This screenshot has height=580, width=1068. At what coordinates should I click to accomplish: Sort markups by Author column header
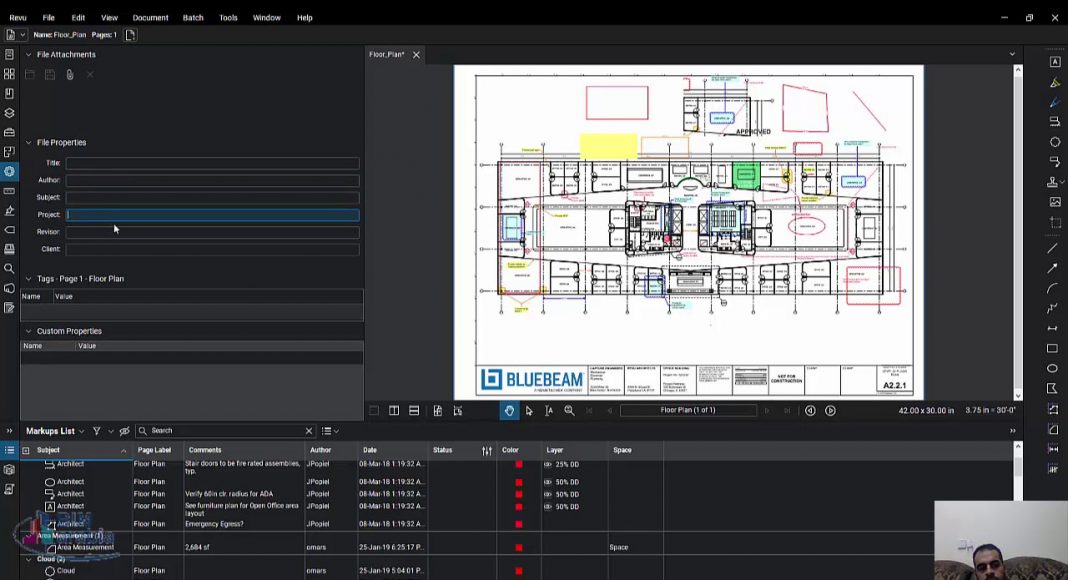click(320, 450)
